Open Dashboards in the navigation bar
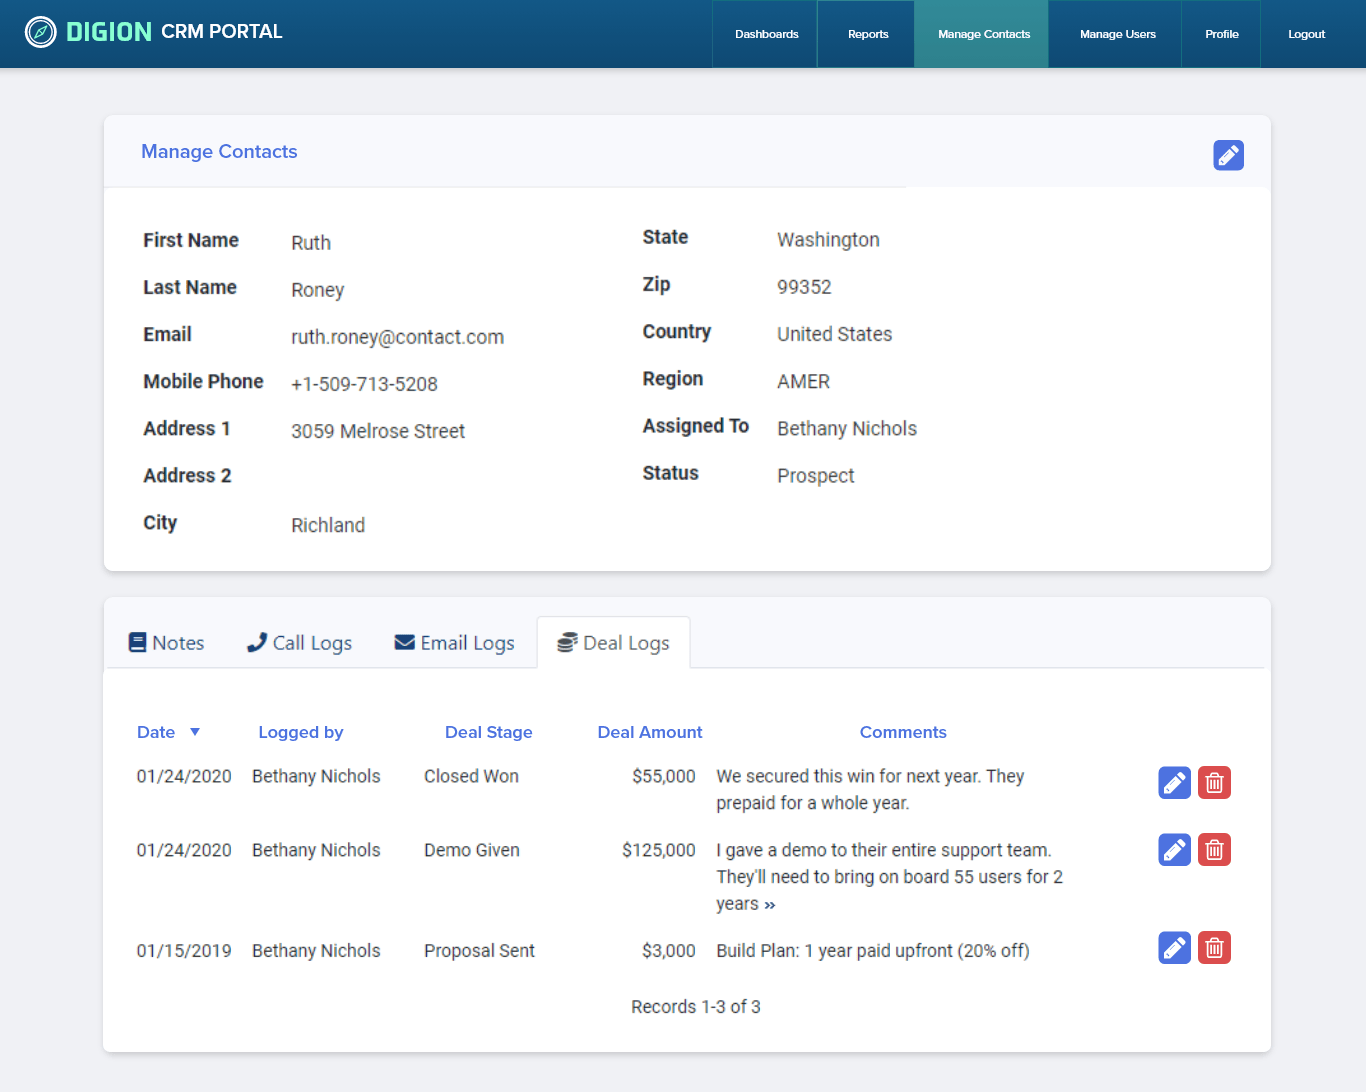 766,34
